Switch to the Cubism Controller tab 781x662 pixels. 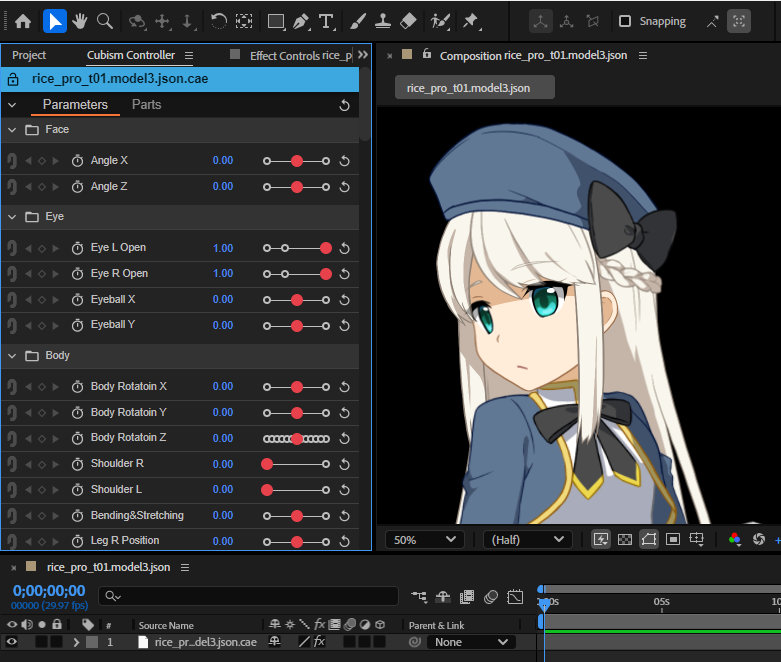tap(131, 55)
